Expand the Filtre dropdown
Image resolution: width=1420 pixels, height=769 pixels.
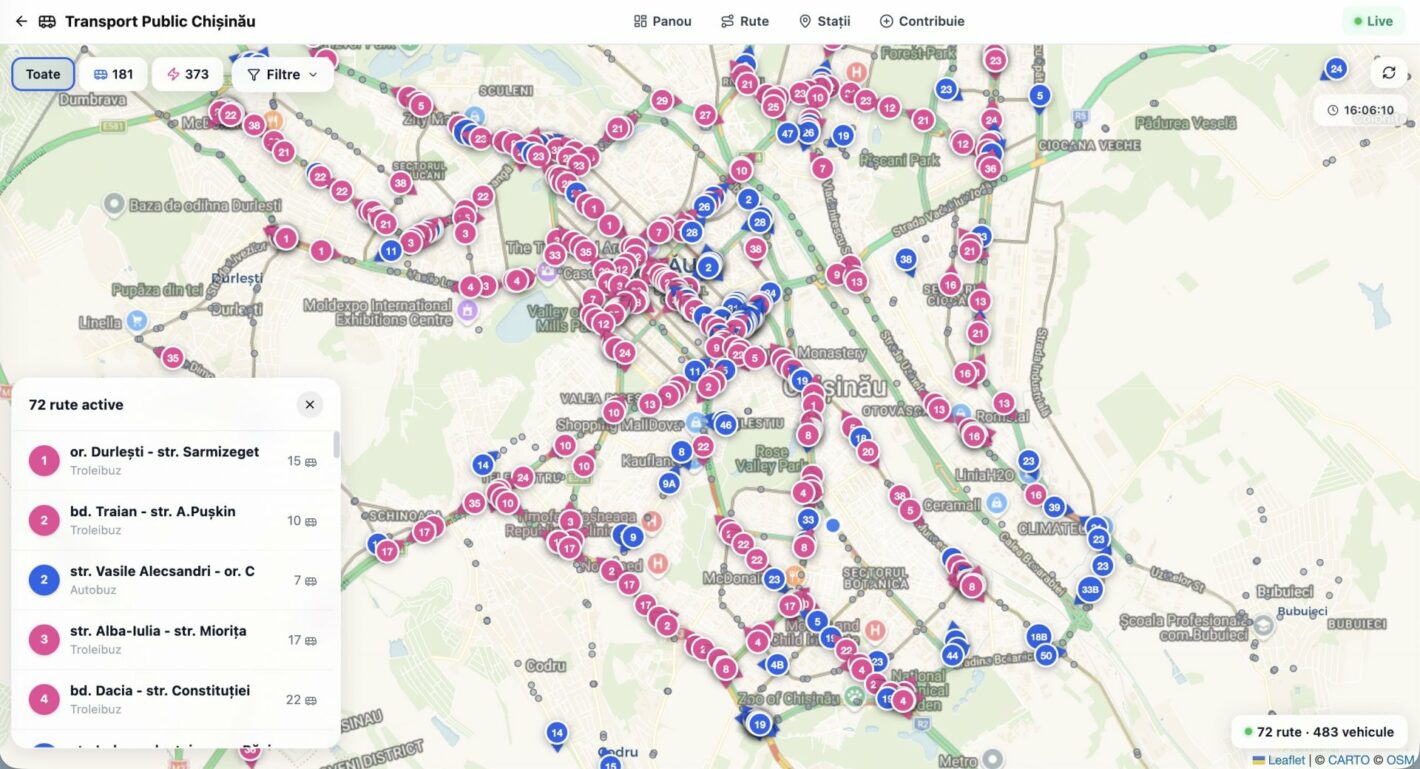282,74
